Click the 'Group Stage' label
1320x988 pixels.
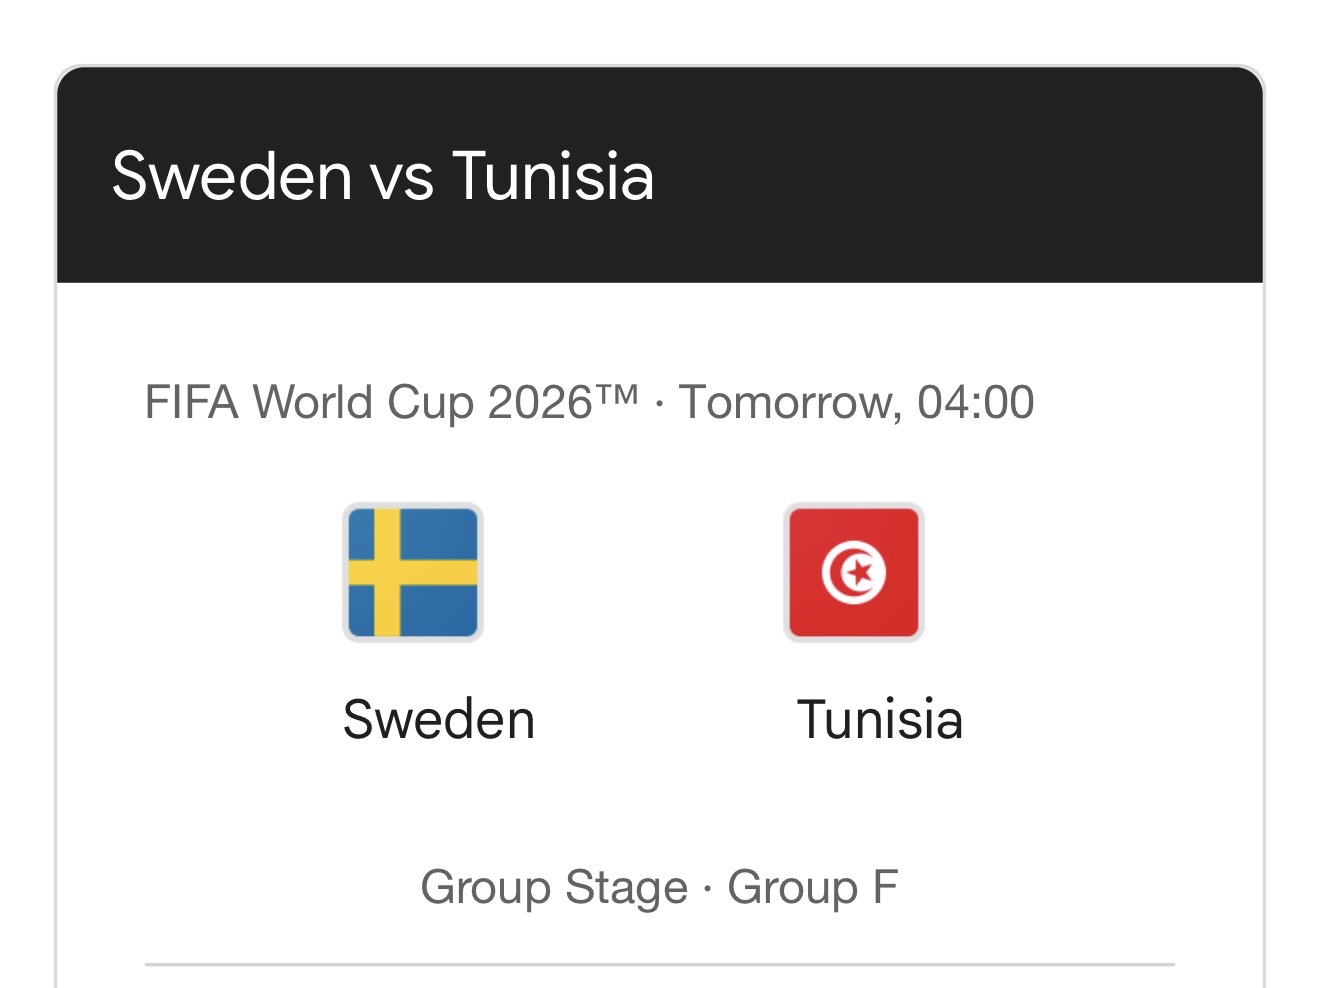[554, 888]
